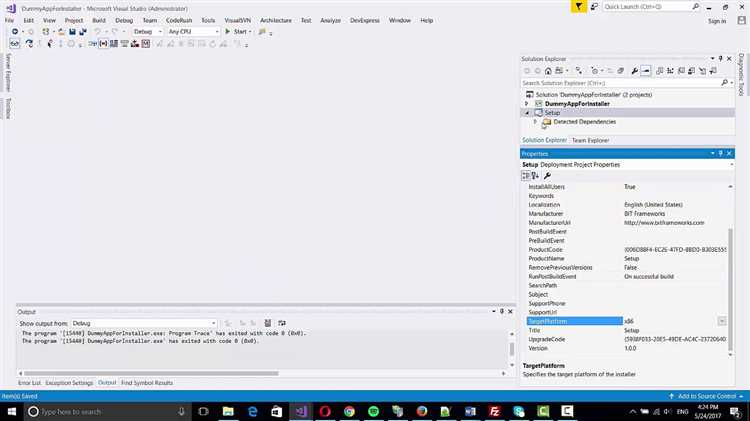Click the Output panel horizontal scrollbar
Image resolution: width=750 pixels, height=421 pixels.
(x=151, y=373)
